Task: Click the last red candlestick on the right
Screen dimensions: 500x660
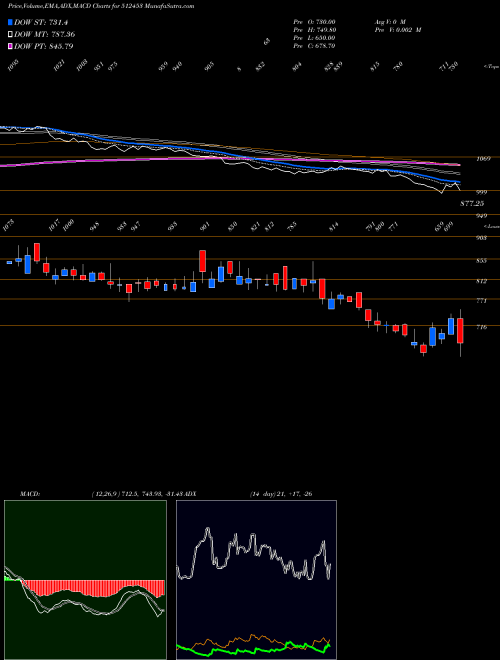Action: coord(460,331)
